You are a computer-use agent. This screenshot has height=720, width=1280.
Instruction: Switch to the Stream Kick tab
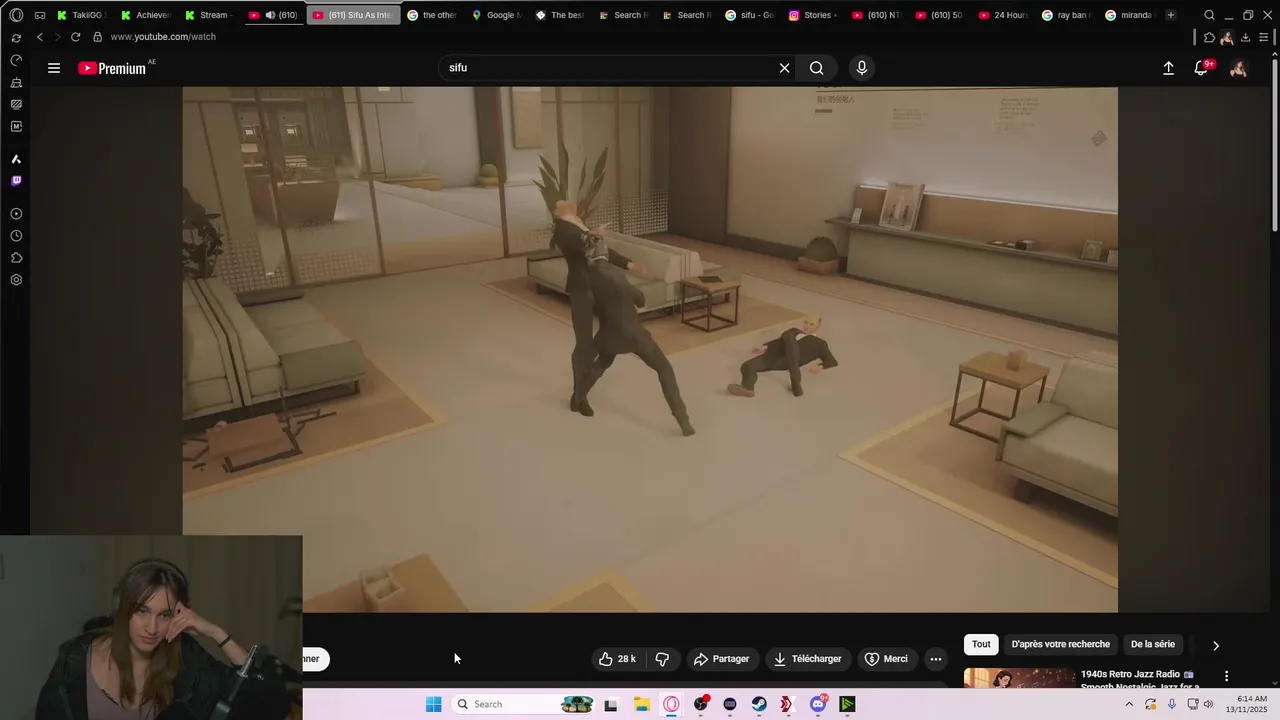coord(208,15)
